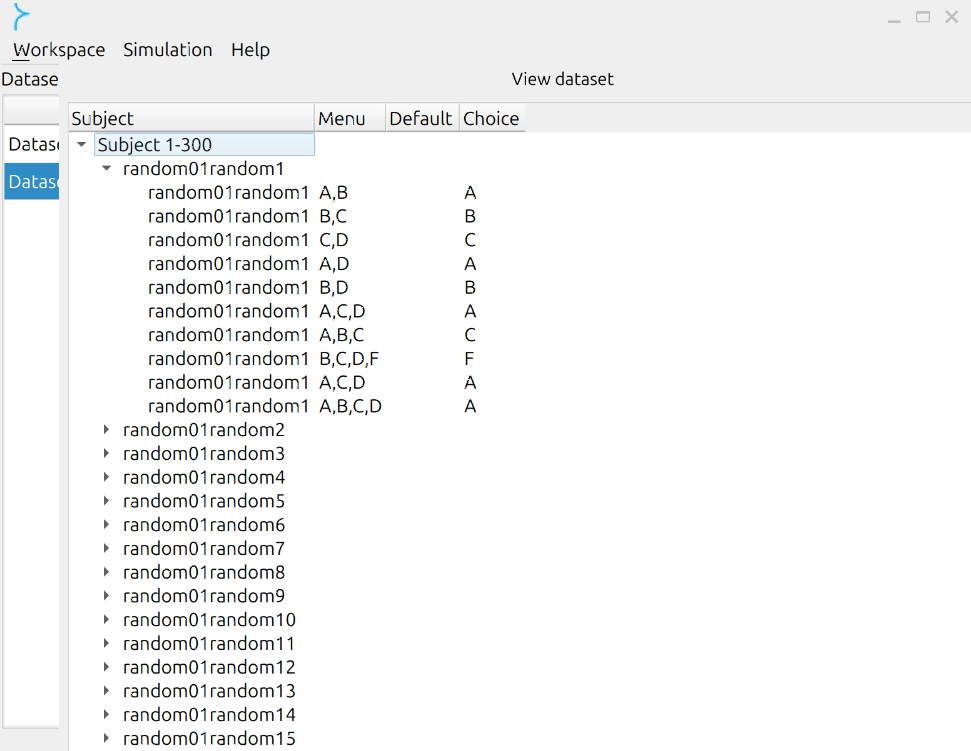Collapse the random01random1 subject node

click(107, 168)
